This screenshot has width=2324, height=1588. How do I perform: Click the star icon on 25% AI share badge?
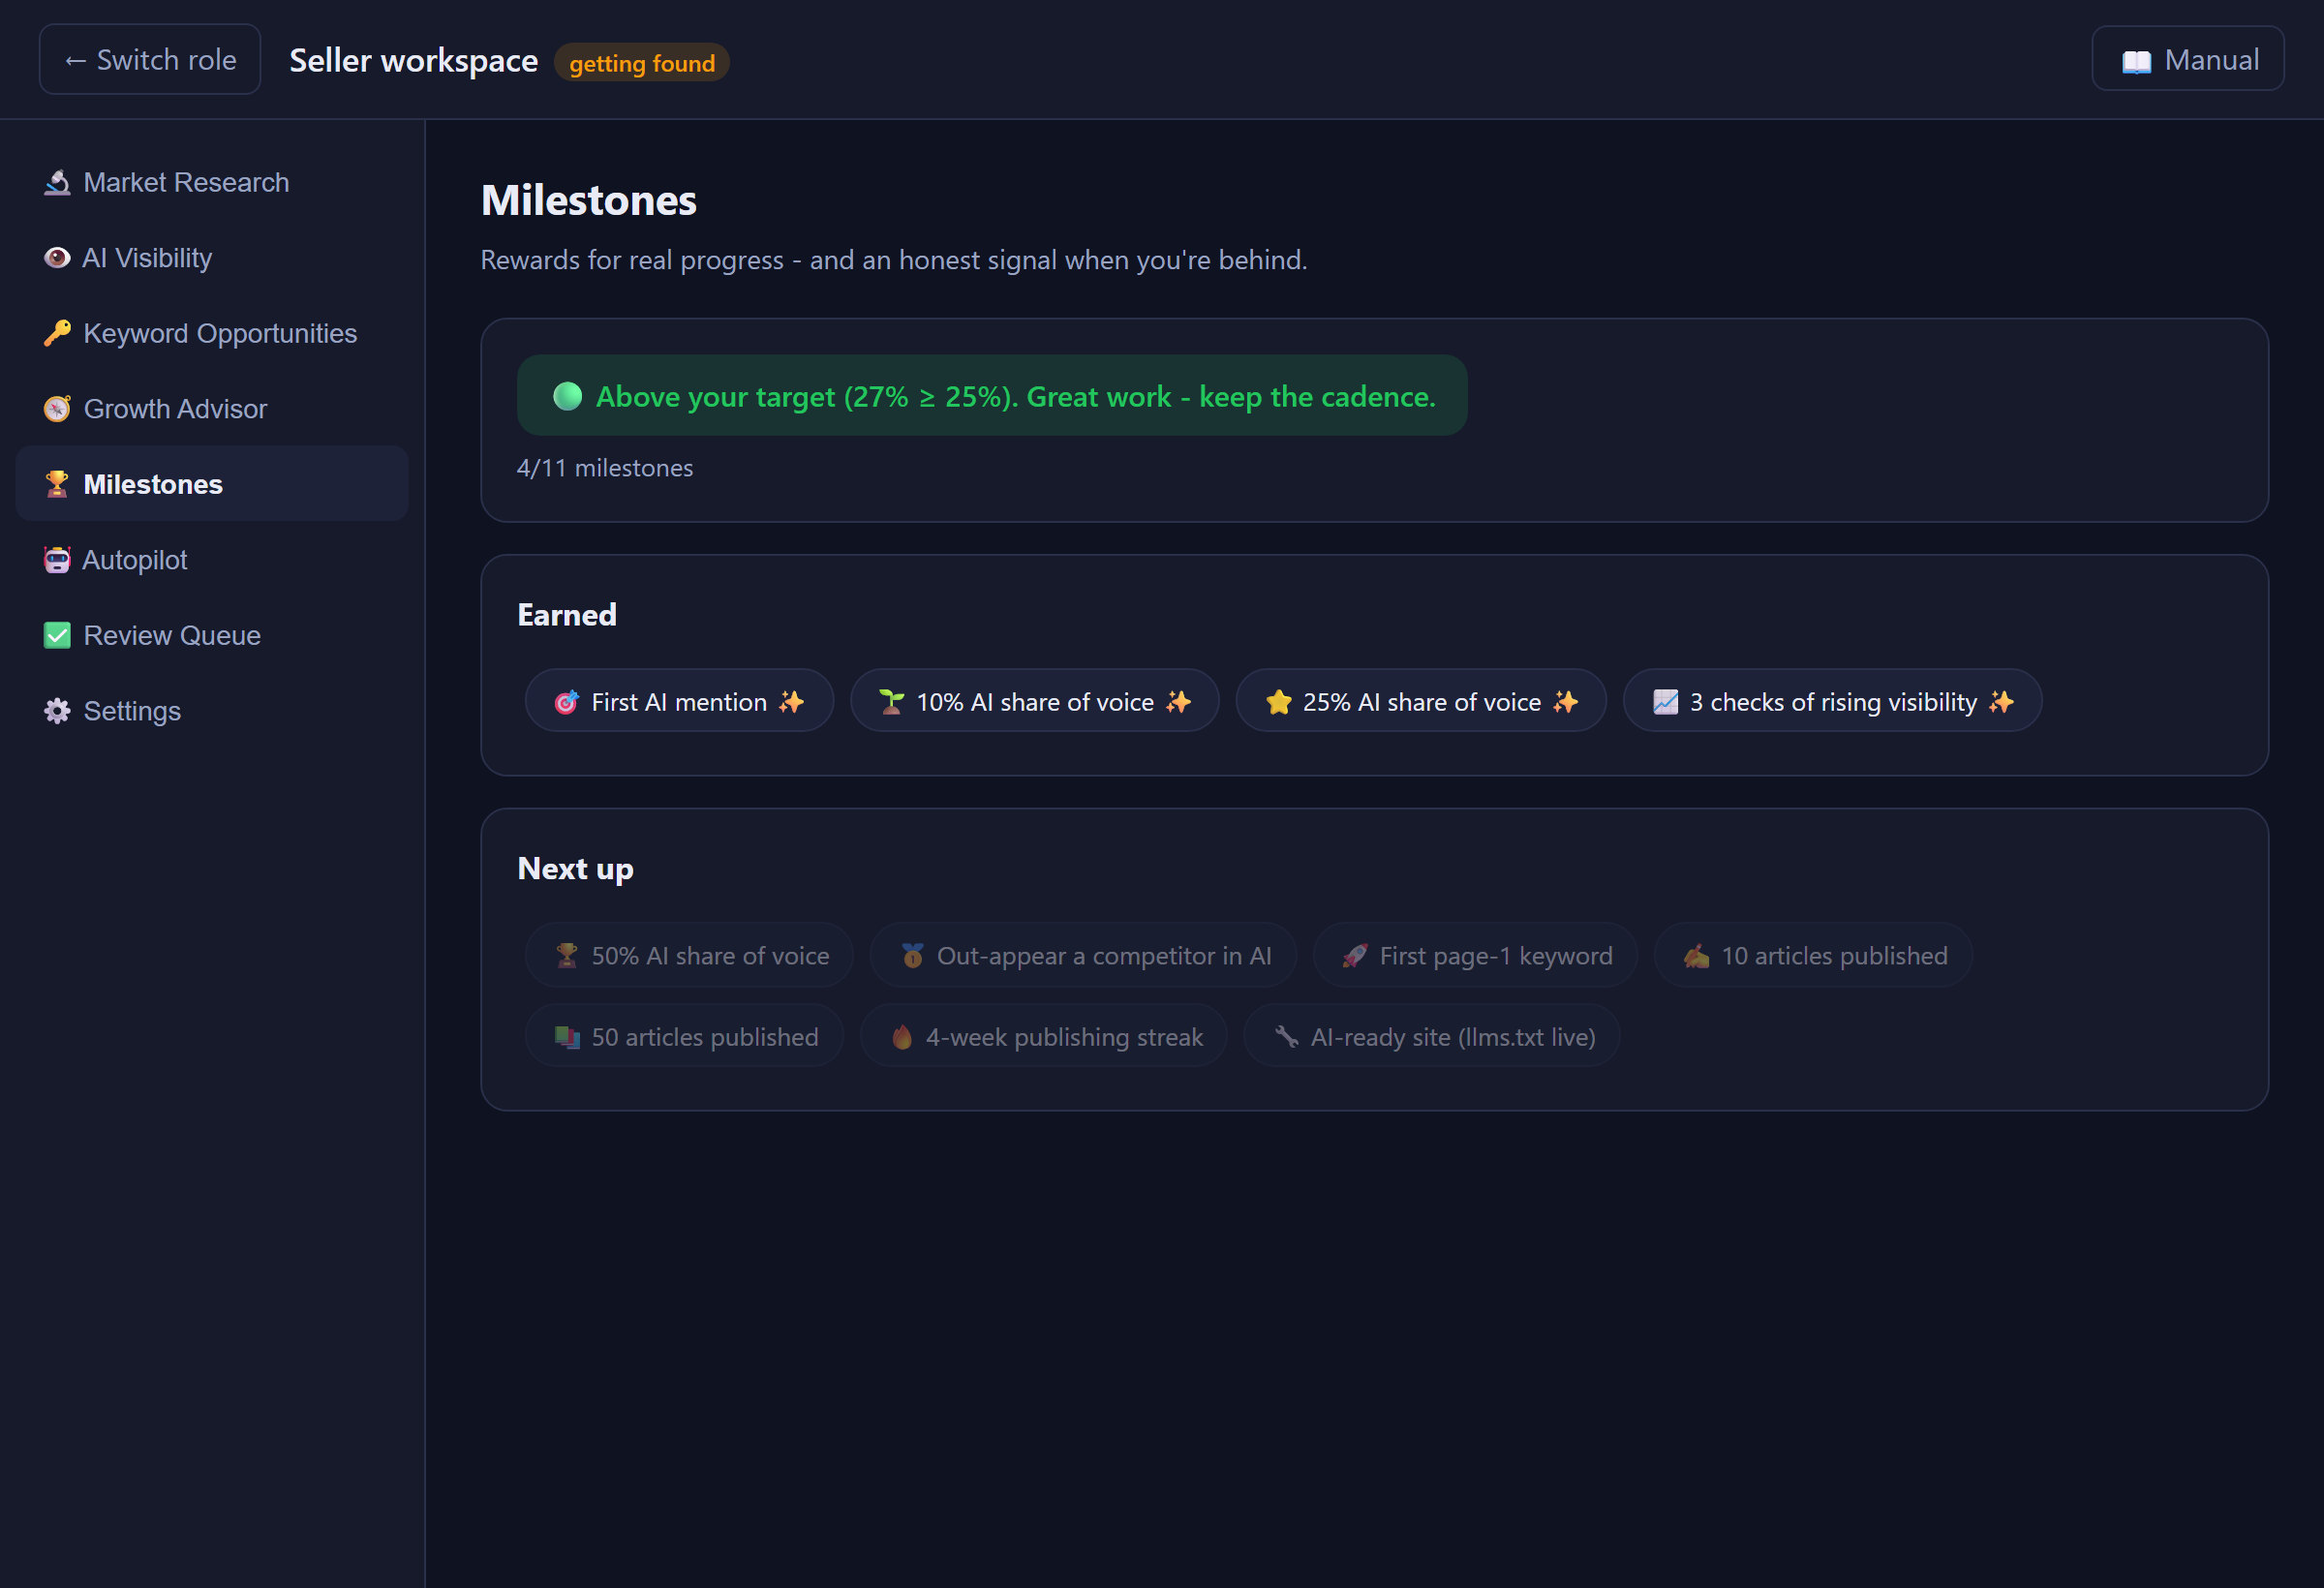click(1278, 702)
